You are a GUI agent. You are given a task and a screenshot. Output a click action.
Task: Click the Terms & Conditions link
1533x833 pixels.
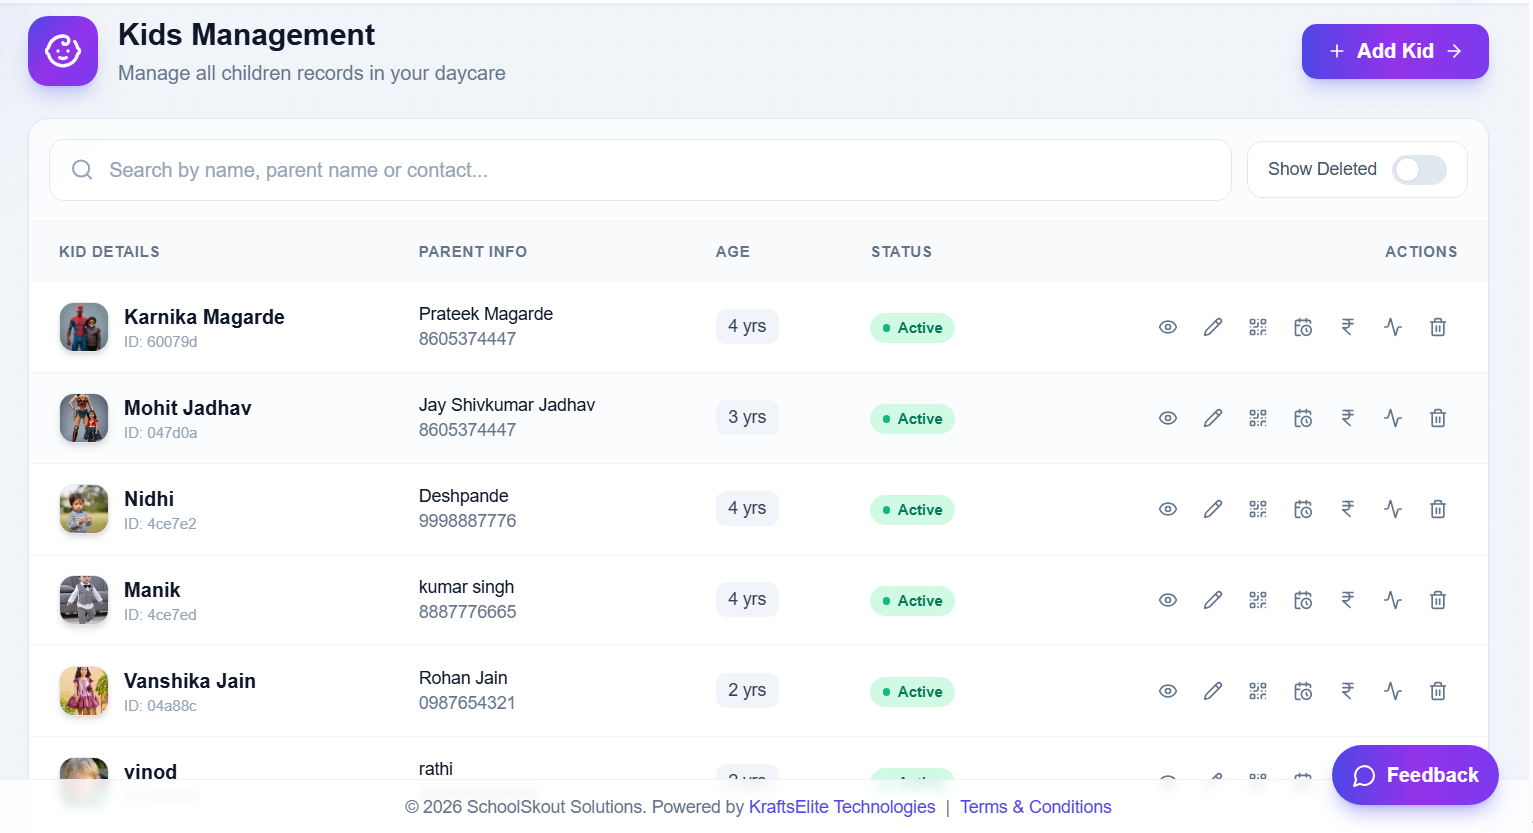click(1036, 806)
